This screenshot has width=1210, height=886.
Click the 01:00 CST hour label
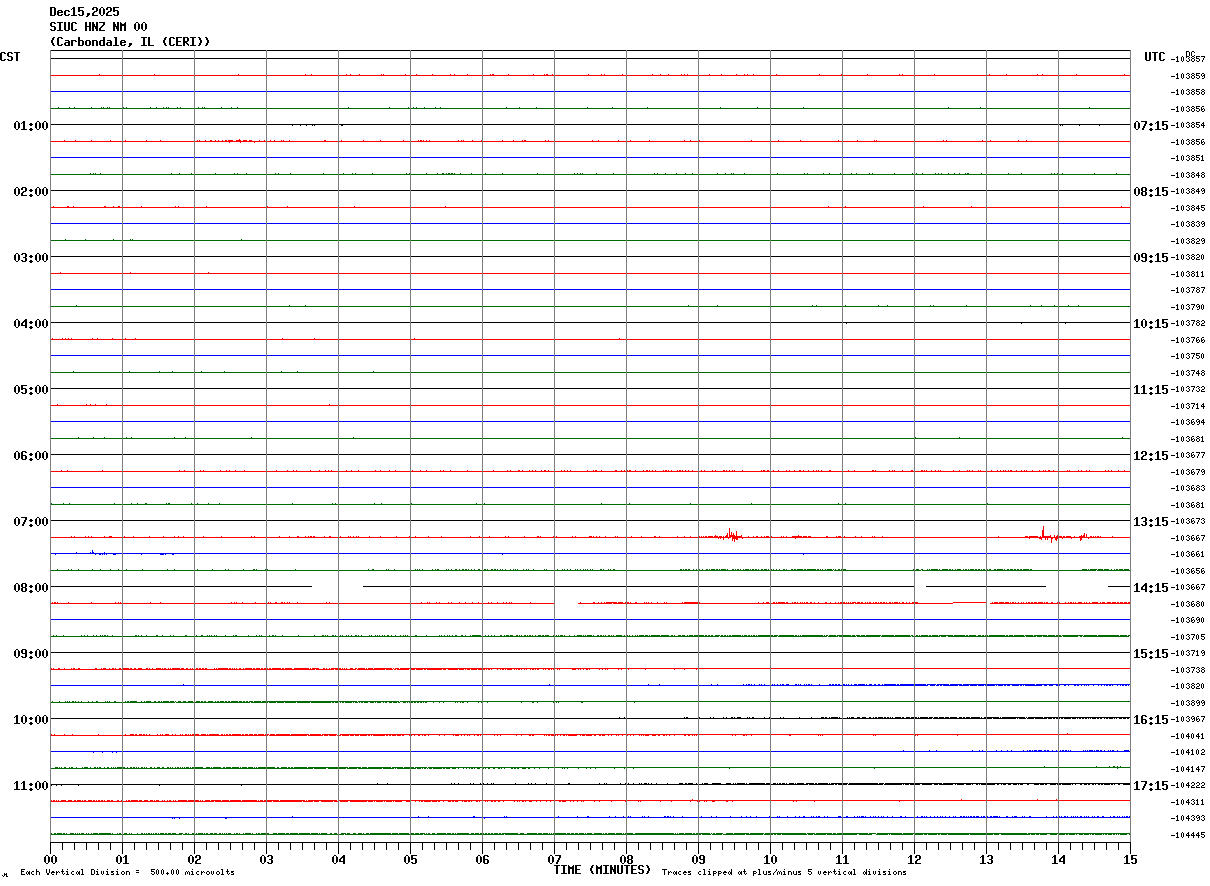point(31,125)
